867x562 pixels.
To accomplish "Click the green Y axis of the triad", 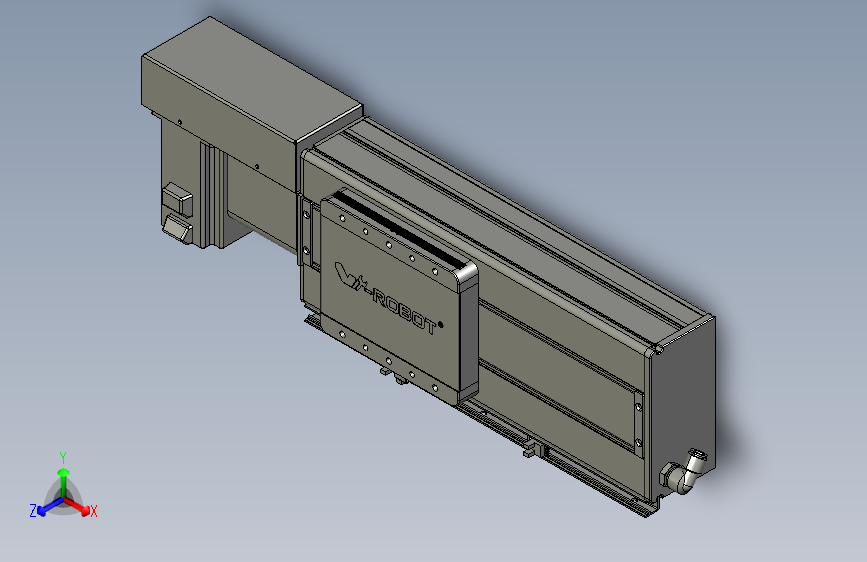I will click(64, 483).
